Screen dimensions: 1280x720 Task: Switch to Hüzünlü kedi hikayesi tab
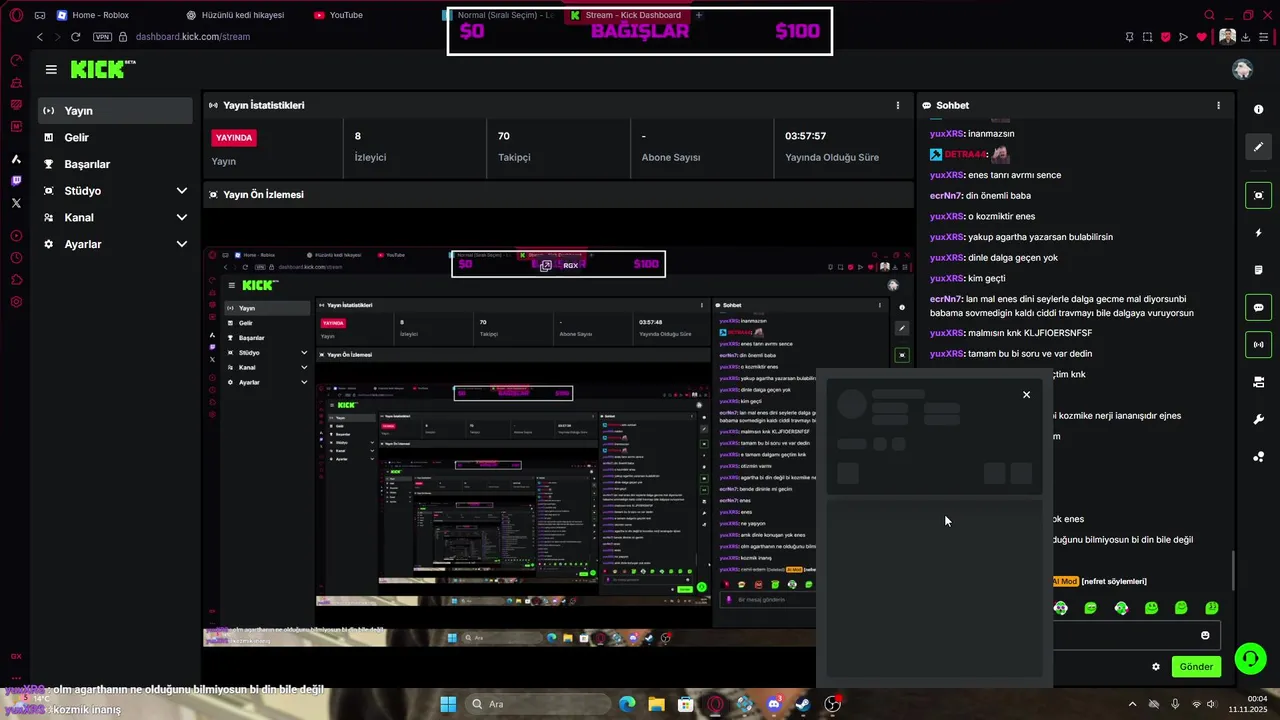pos(236,15)
